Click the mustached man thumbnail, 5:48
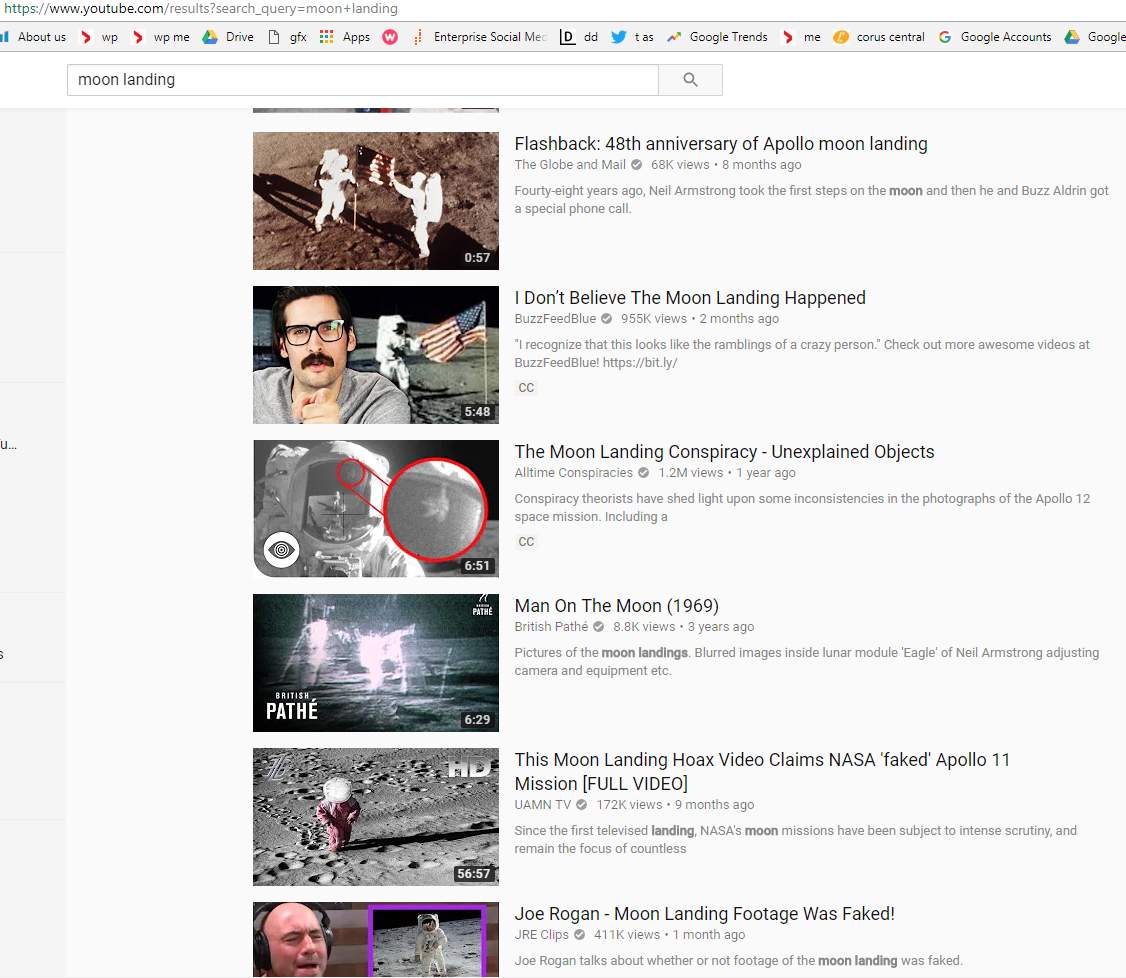This screenshot has height=978, width=1126. tap(376, 355)
